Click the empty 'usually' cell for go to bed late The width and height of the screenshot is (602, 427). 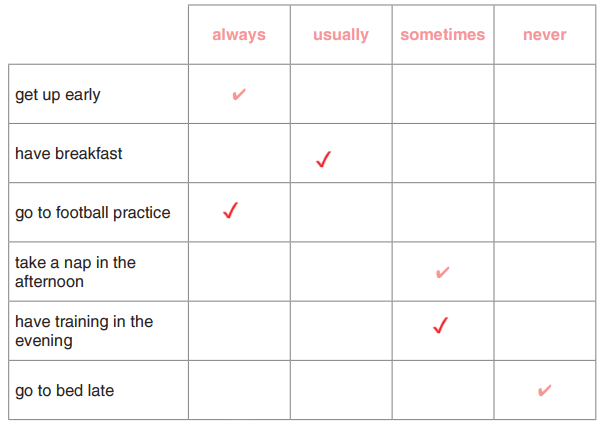(340, 390)
